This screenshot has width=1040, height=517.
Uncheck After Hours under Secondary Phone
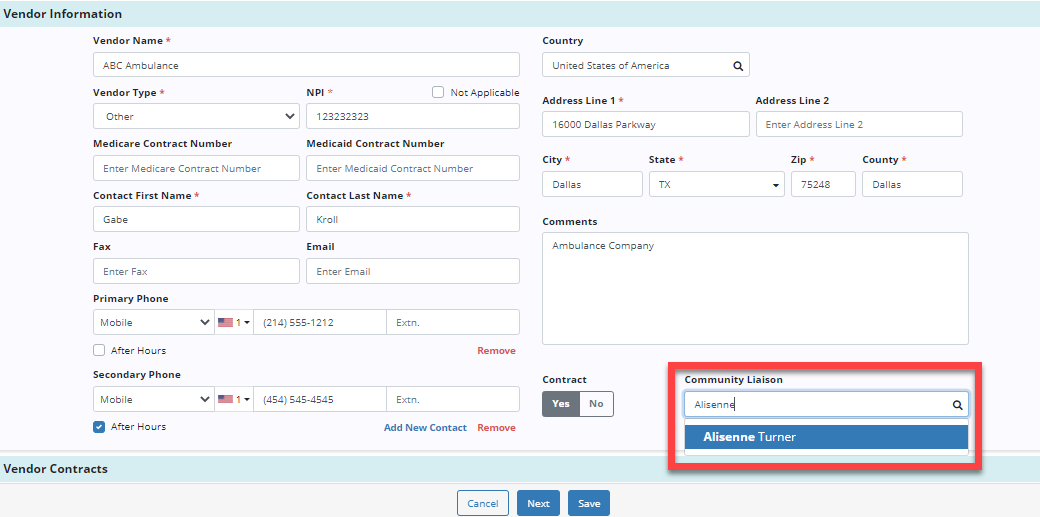[99, 427]
